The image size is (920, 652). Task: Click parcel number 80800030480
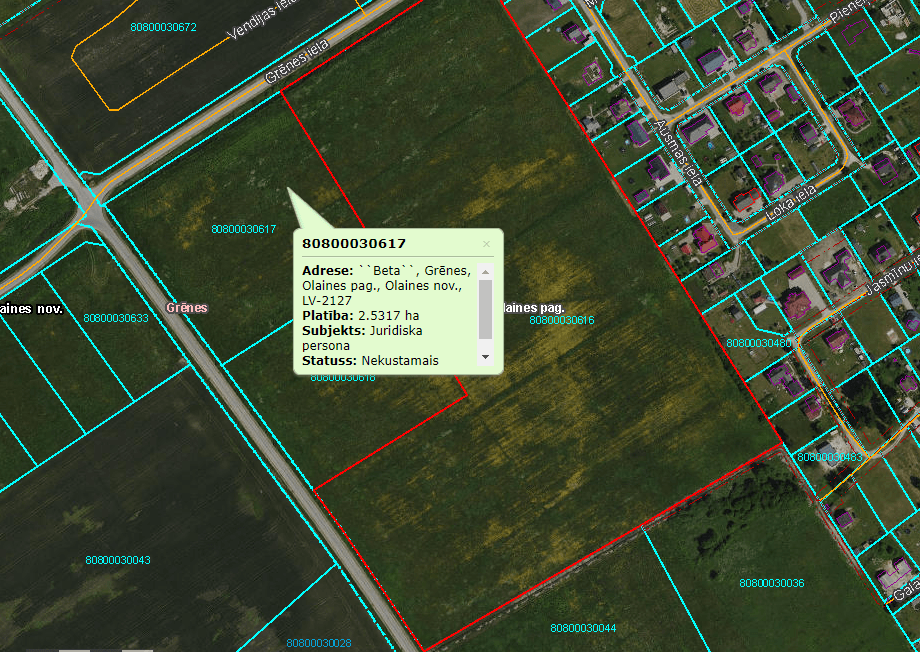pyautogui.click(x=759, y=343)
